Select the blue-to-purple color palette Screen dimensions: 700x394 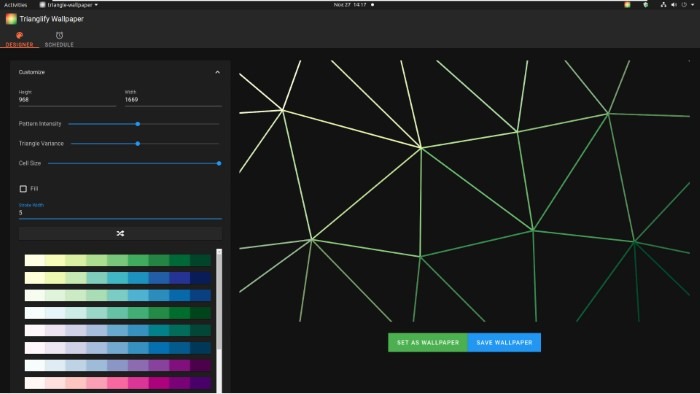click(x=117, y=365)
